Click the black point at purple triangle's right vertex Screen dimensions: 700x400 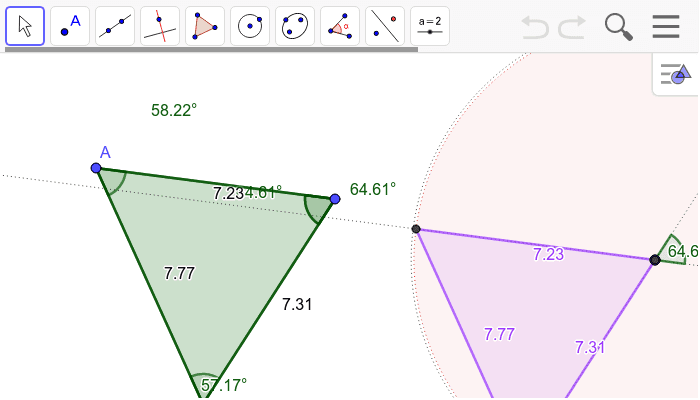pyautogui.click(x=655, y=260)
